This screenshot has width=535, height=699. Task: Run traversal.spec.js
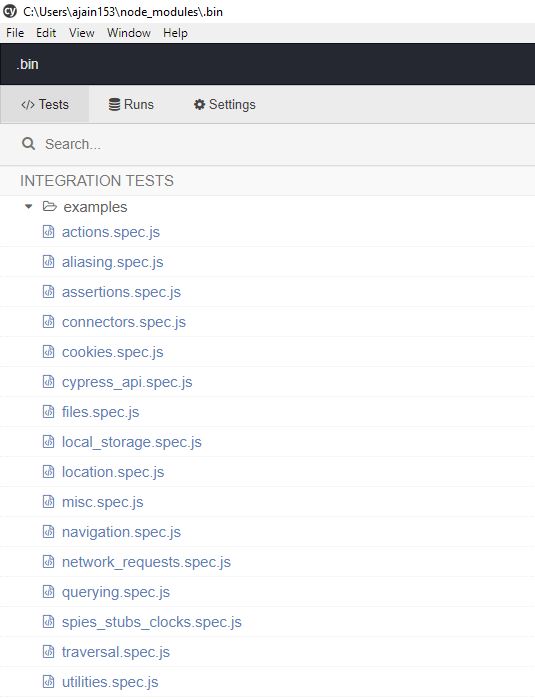(116, 652)
